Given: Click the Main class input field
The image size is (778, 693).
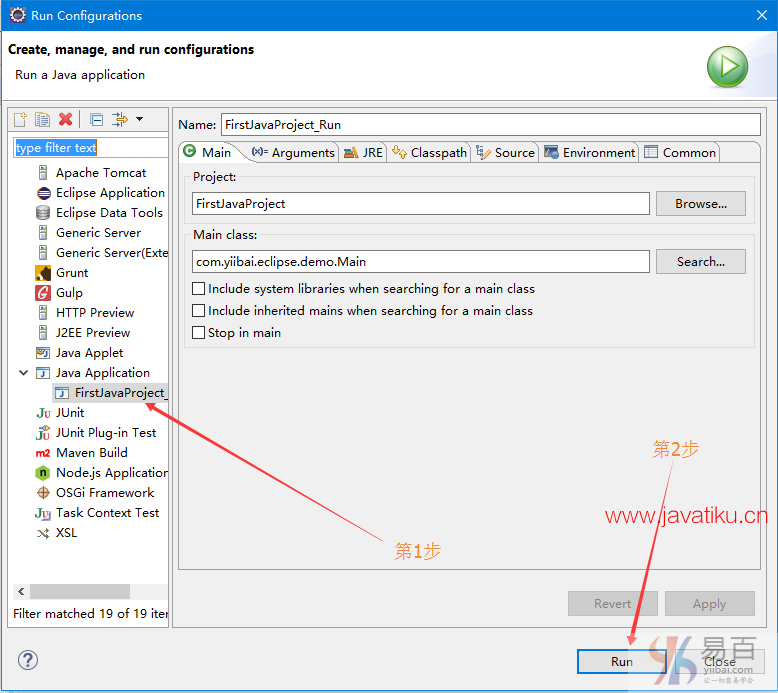Looking at the screenshot, I should 421,262.
